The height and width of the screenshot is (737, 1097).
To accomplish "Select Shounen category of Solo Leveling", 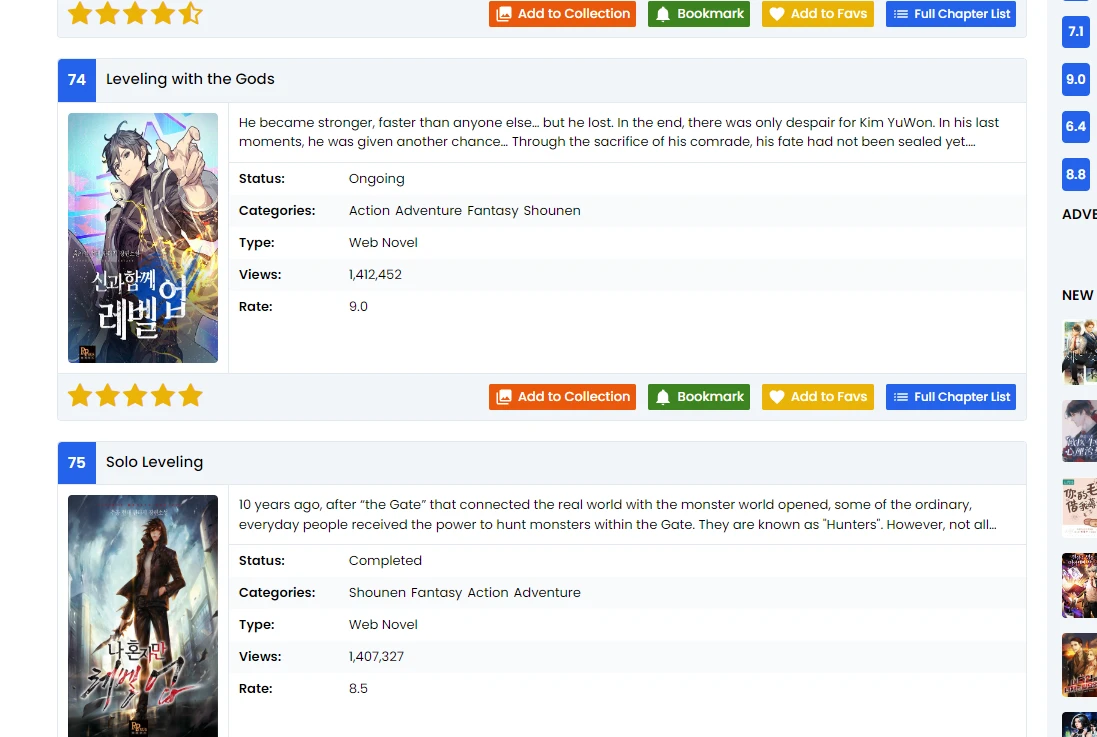I will [377, 593].
